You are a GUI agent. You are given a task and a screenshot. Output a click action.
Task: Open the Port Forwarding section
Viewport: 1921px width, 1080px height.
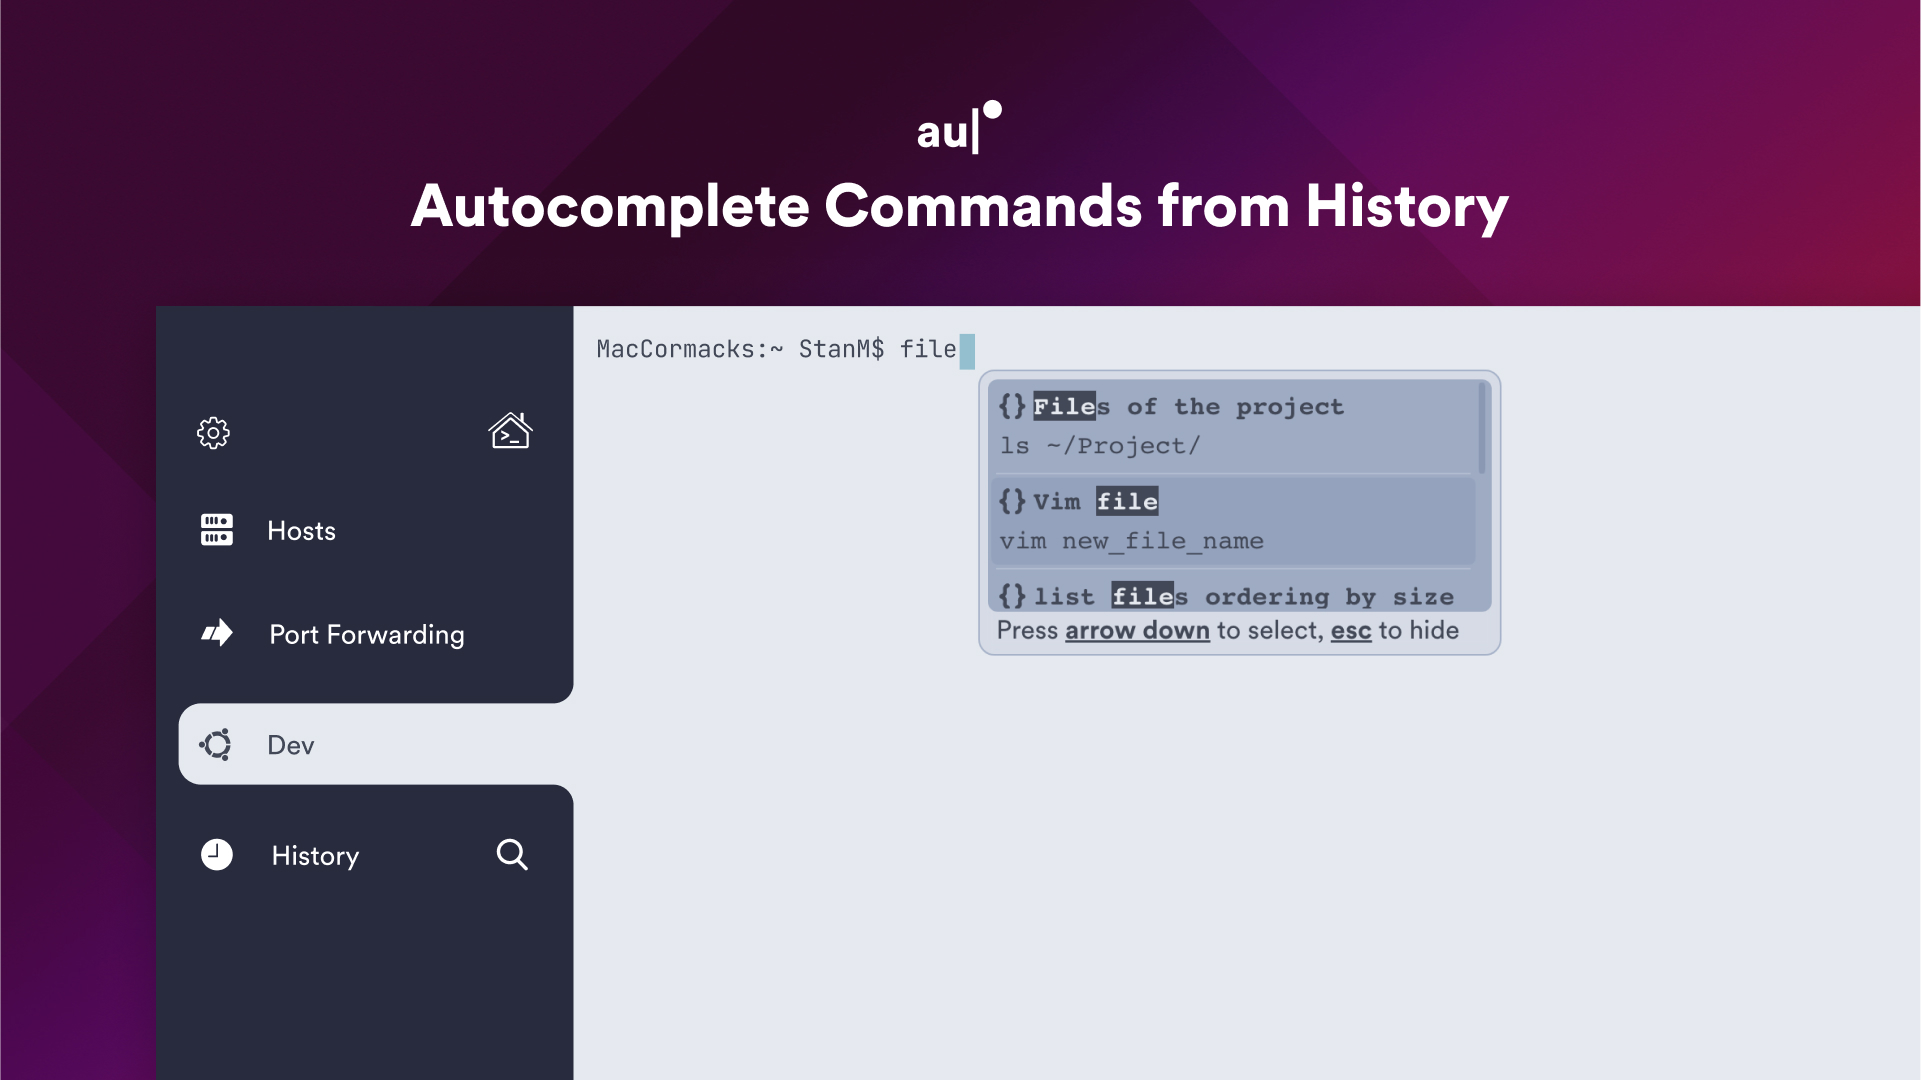[x=366, y=633]
